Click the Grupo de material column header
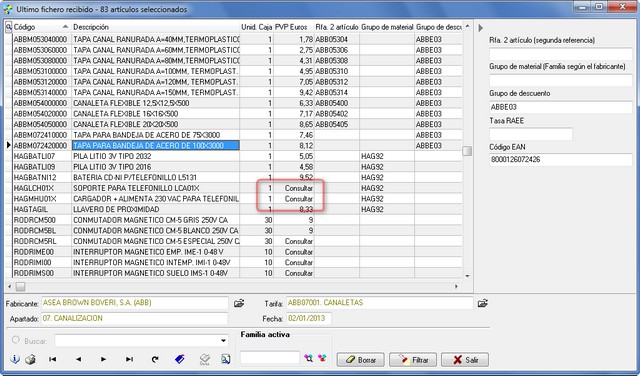 (387, 27)
